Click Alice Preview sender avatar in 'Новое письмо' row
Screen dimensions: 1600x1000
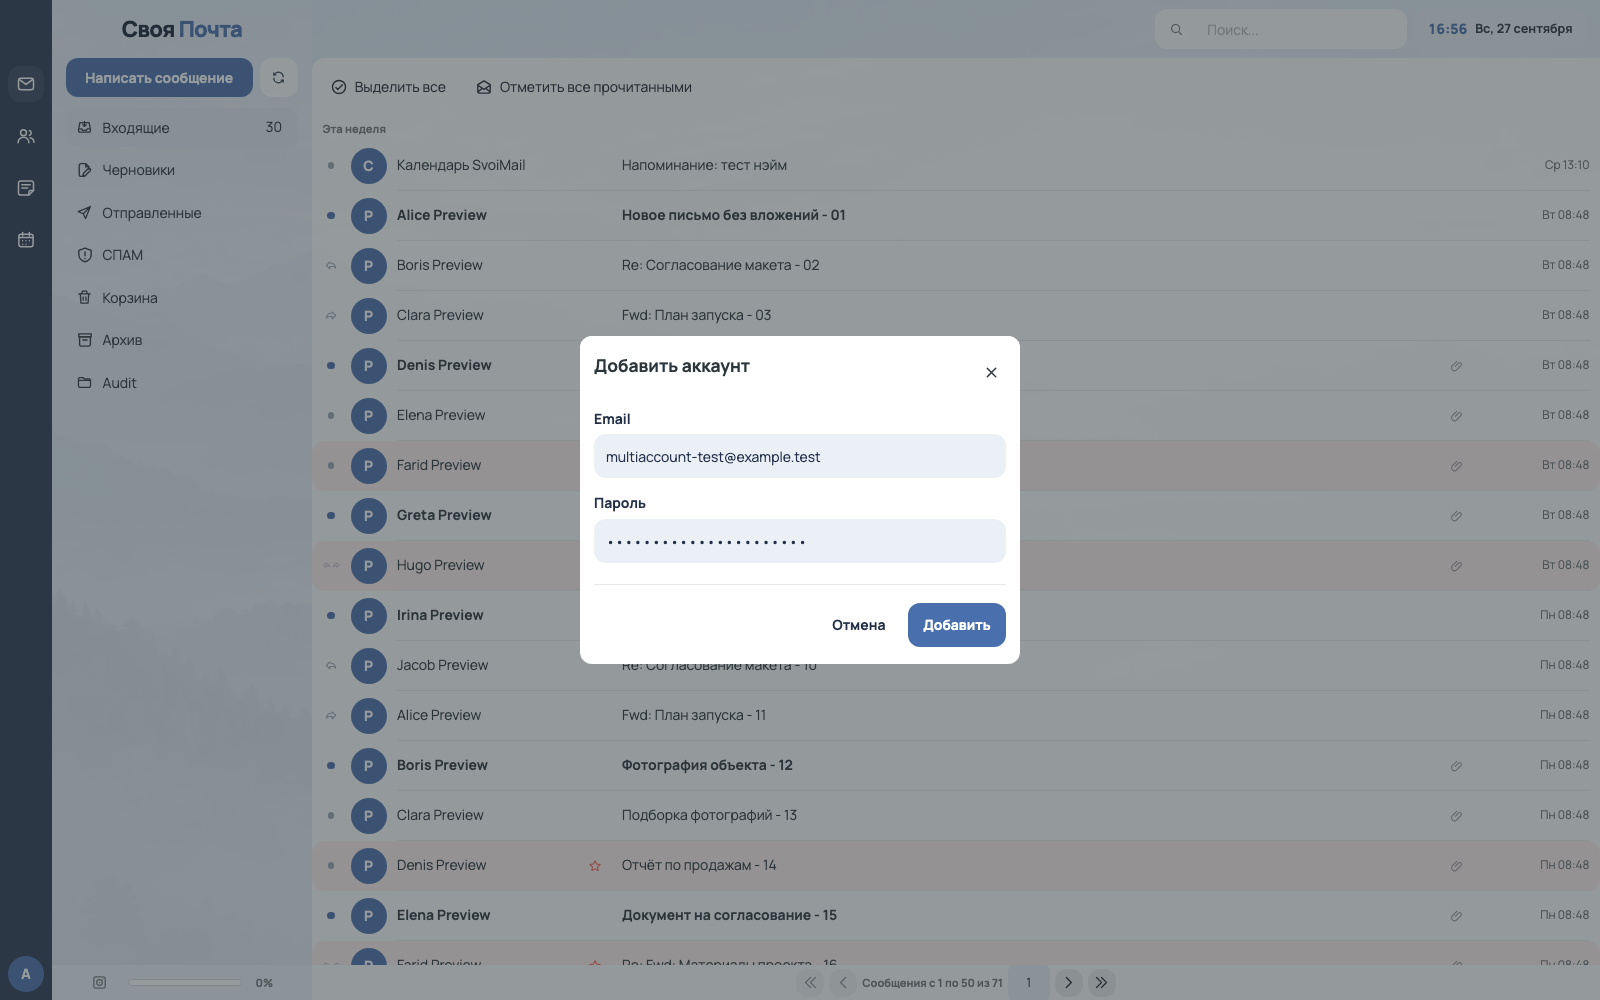click(x=369, y=216)
